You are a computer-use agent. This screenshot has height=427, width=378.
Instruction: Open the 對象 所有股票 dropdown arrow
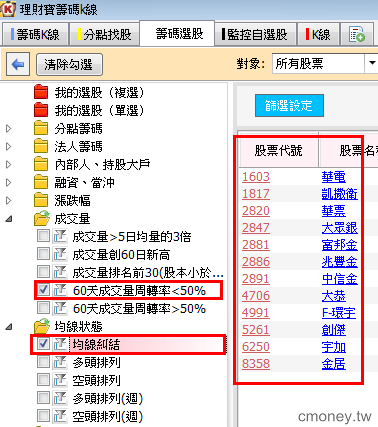coord(372,63)
